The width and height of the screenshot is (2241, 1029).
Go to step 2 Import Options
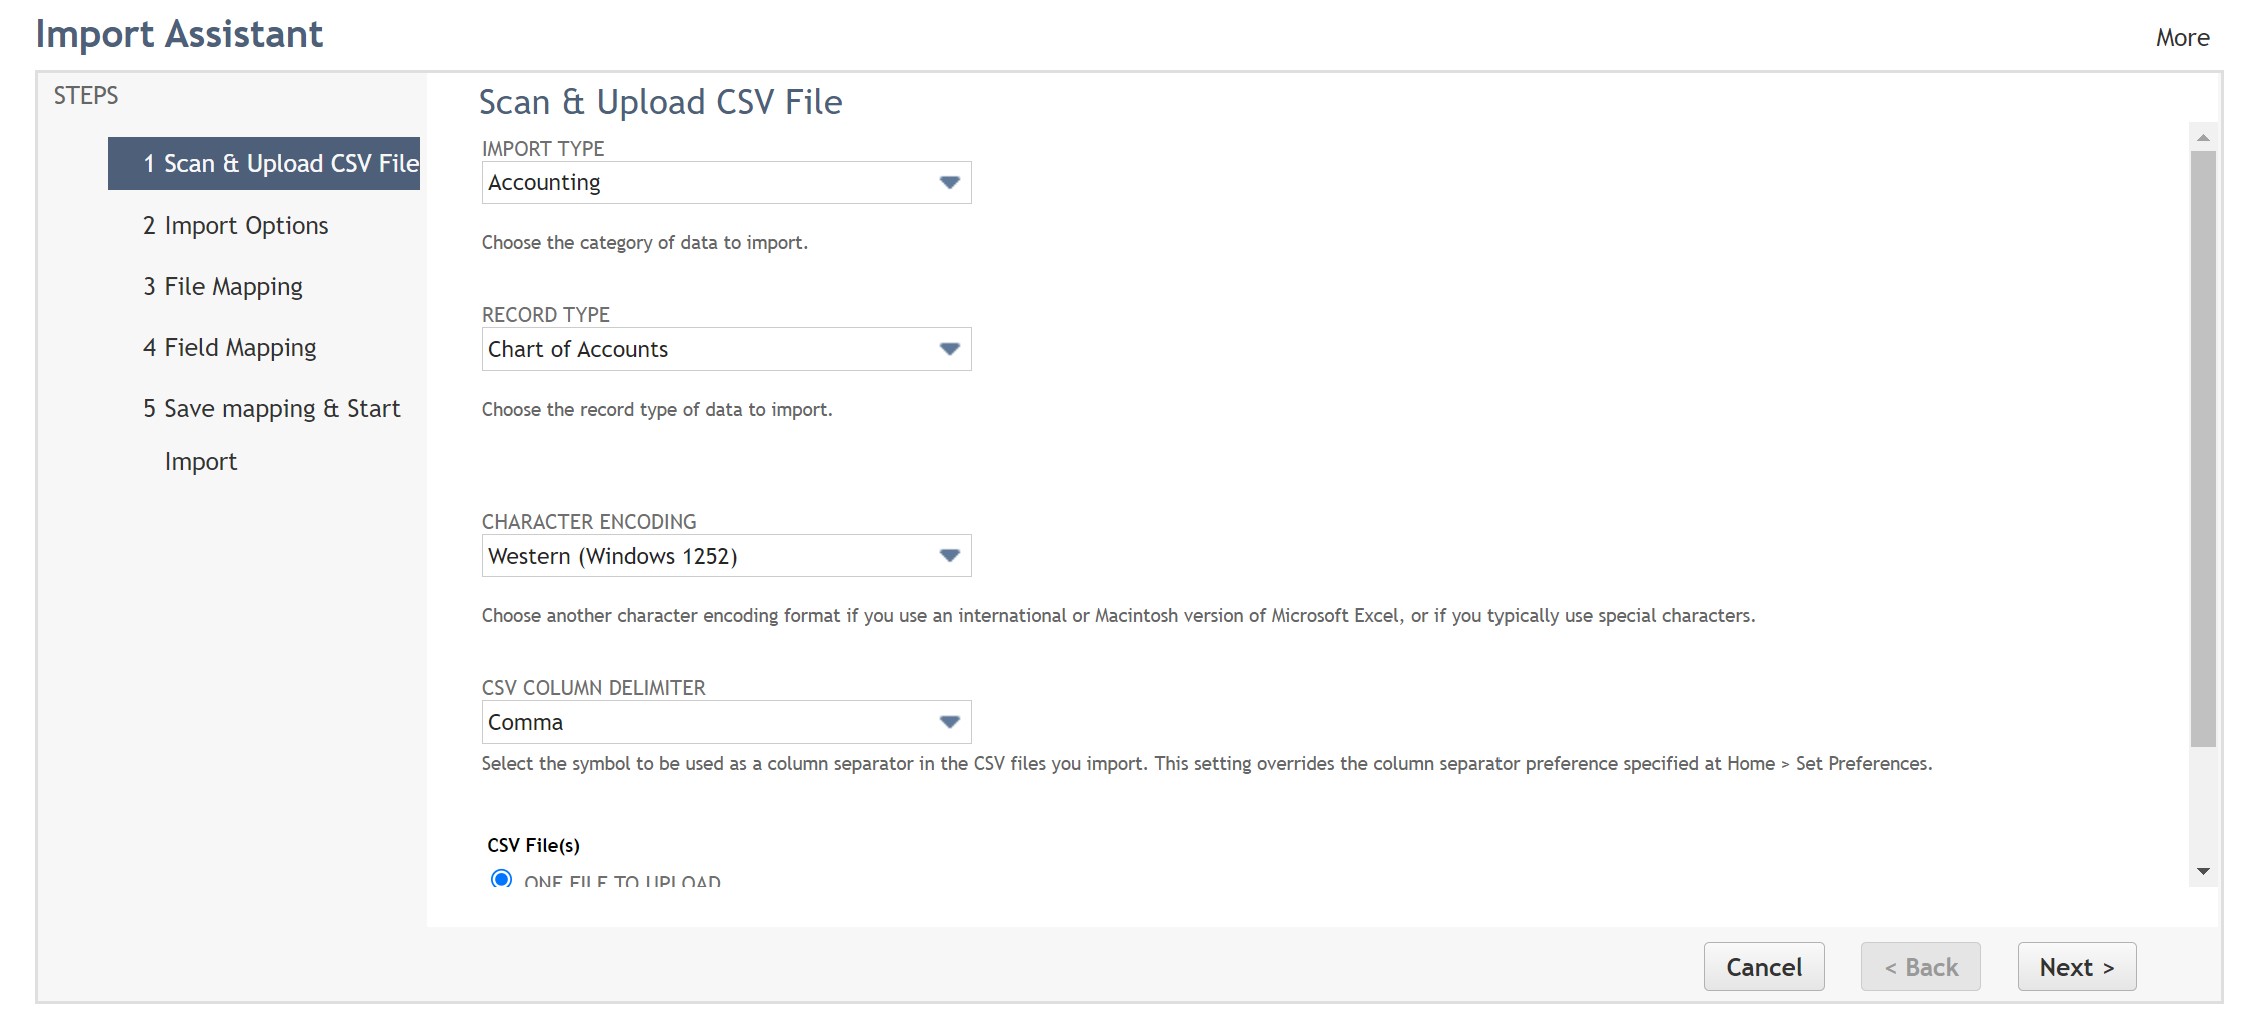point(235,225)
